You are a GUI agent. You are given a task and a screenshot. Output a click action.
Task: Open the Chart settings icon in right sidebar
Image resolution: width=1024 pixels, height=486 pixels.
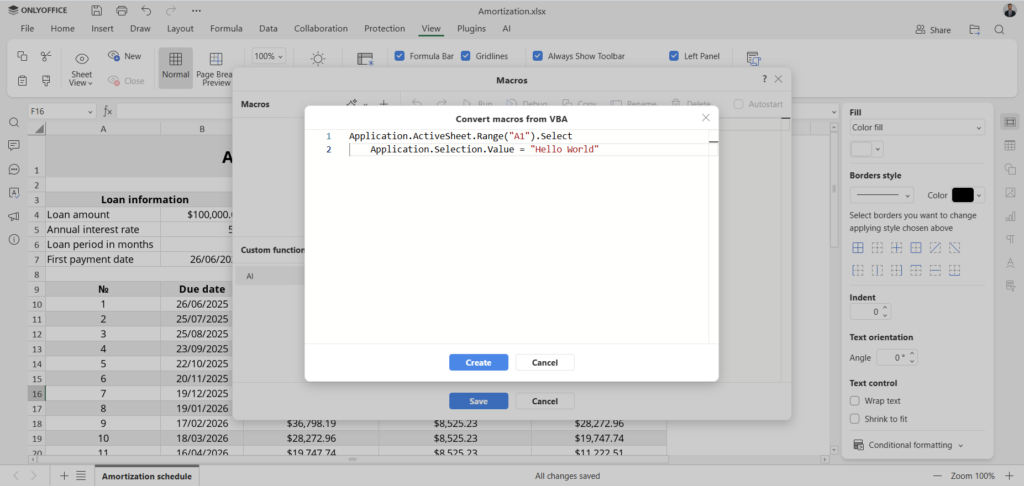pos(1010,216)
